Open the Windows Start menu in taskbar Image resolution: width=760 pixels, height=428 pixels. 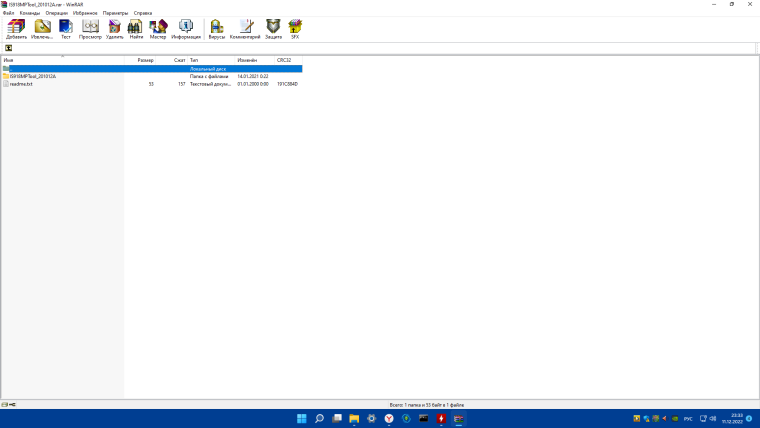coord(301,418)
